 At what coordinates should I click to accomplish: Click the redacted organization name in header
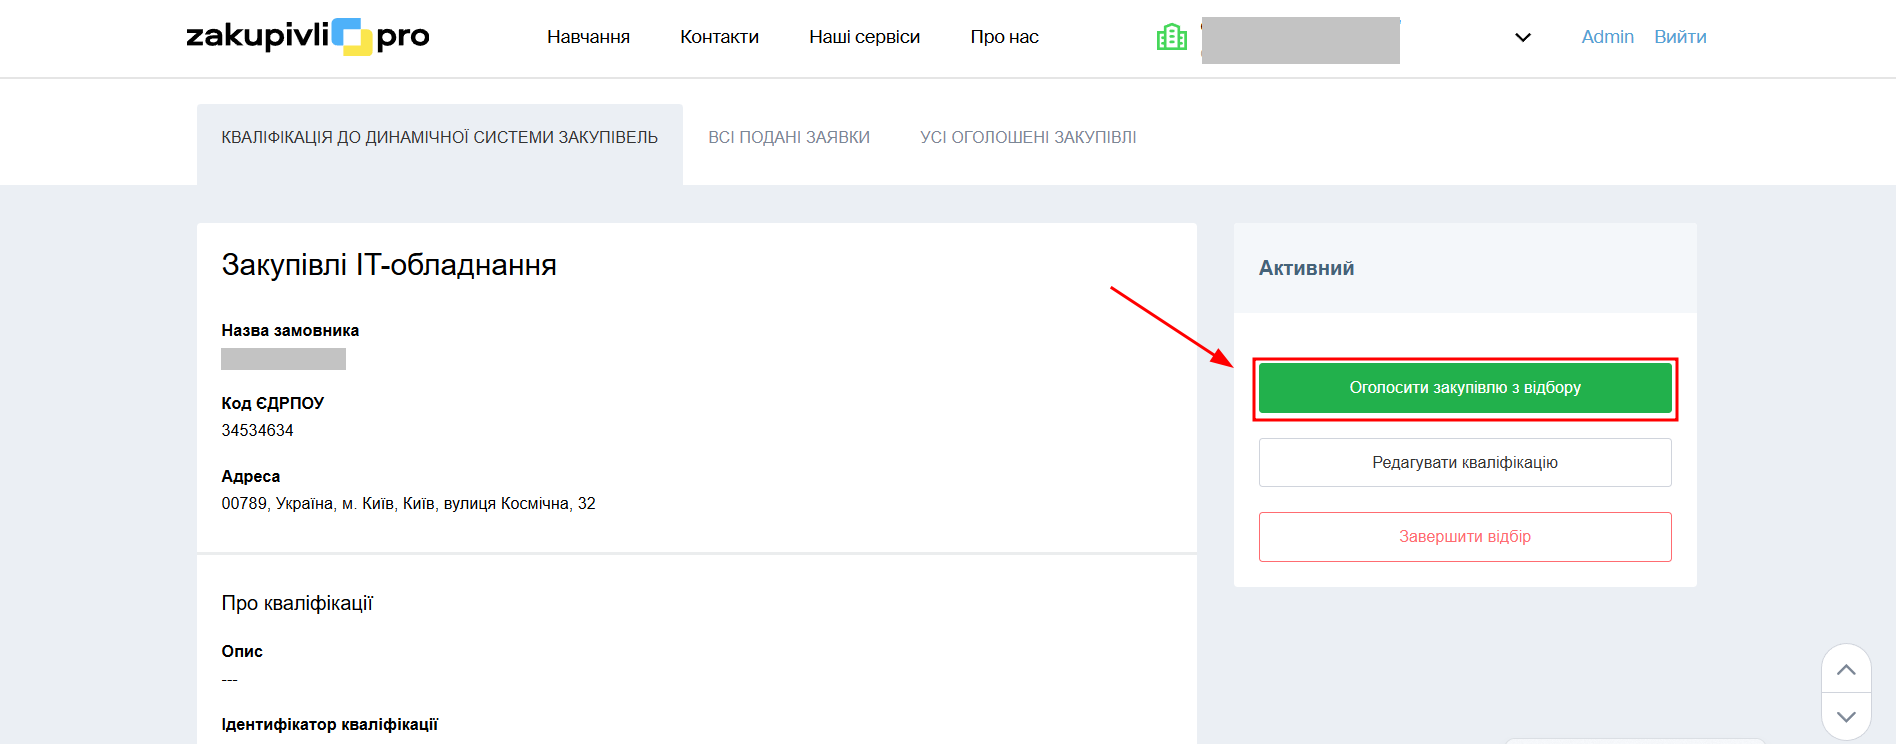1300,40
